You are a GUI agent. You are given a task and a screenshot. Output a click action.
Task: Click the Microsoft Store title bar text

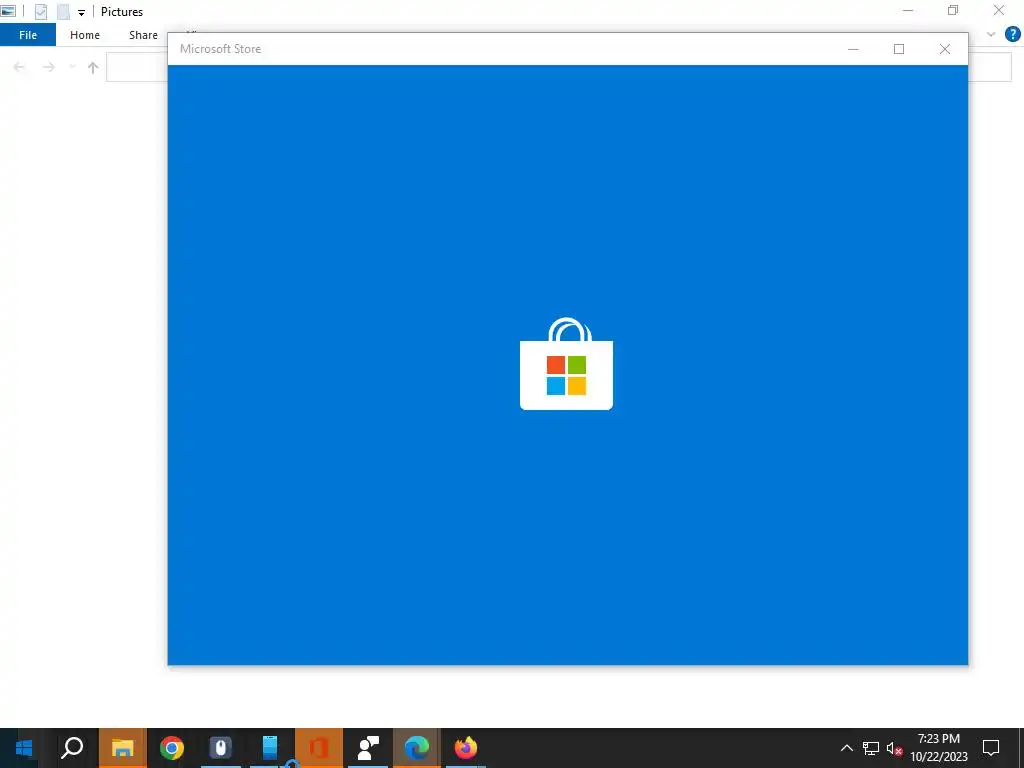coord(220,49)
